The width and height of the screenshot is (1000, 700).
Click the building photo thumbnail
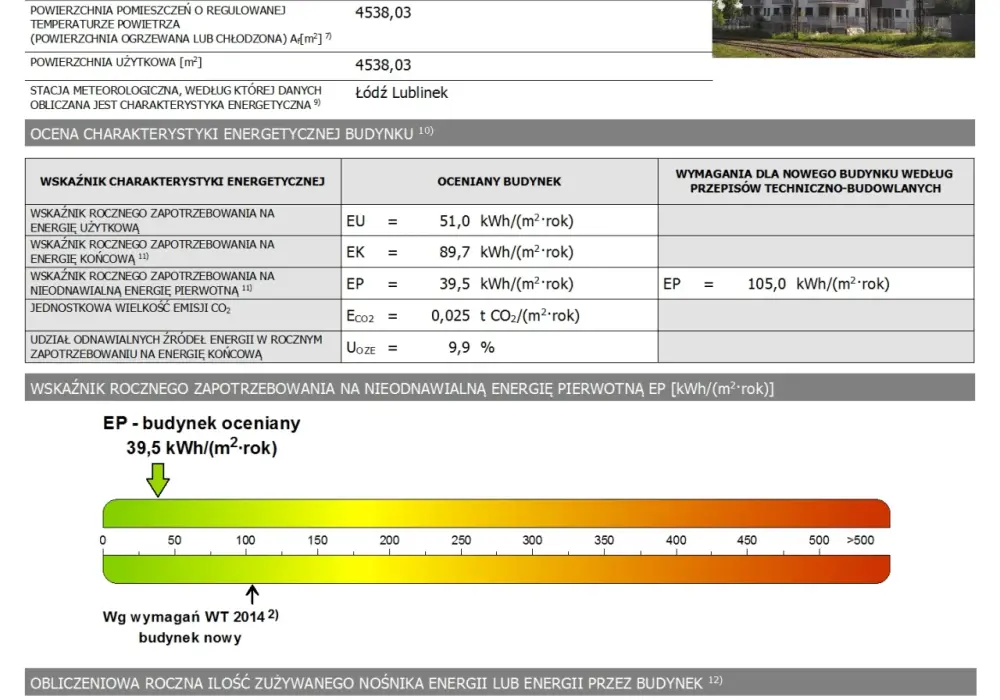click(843, 29)
